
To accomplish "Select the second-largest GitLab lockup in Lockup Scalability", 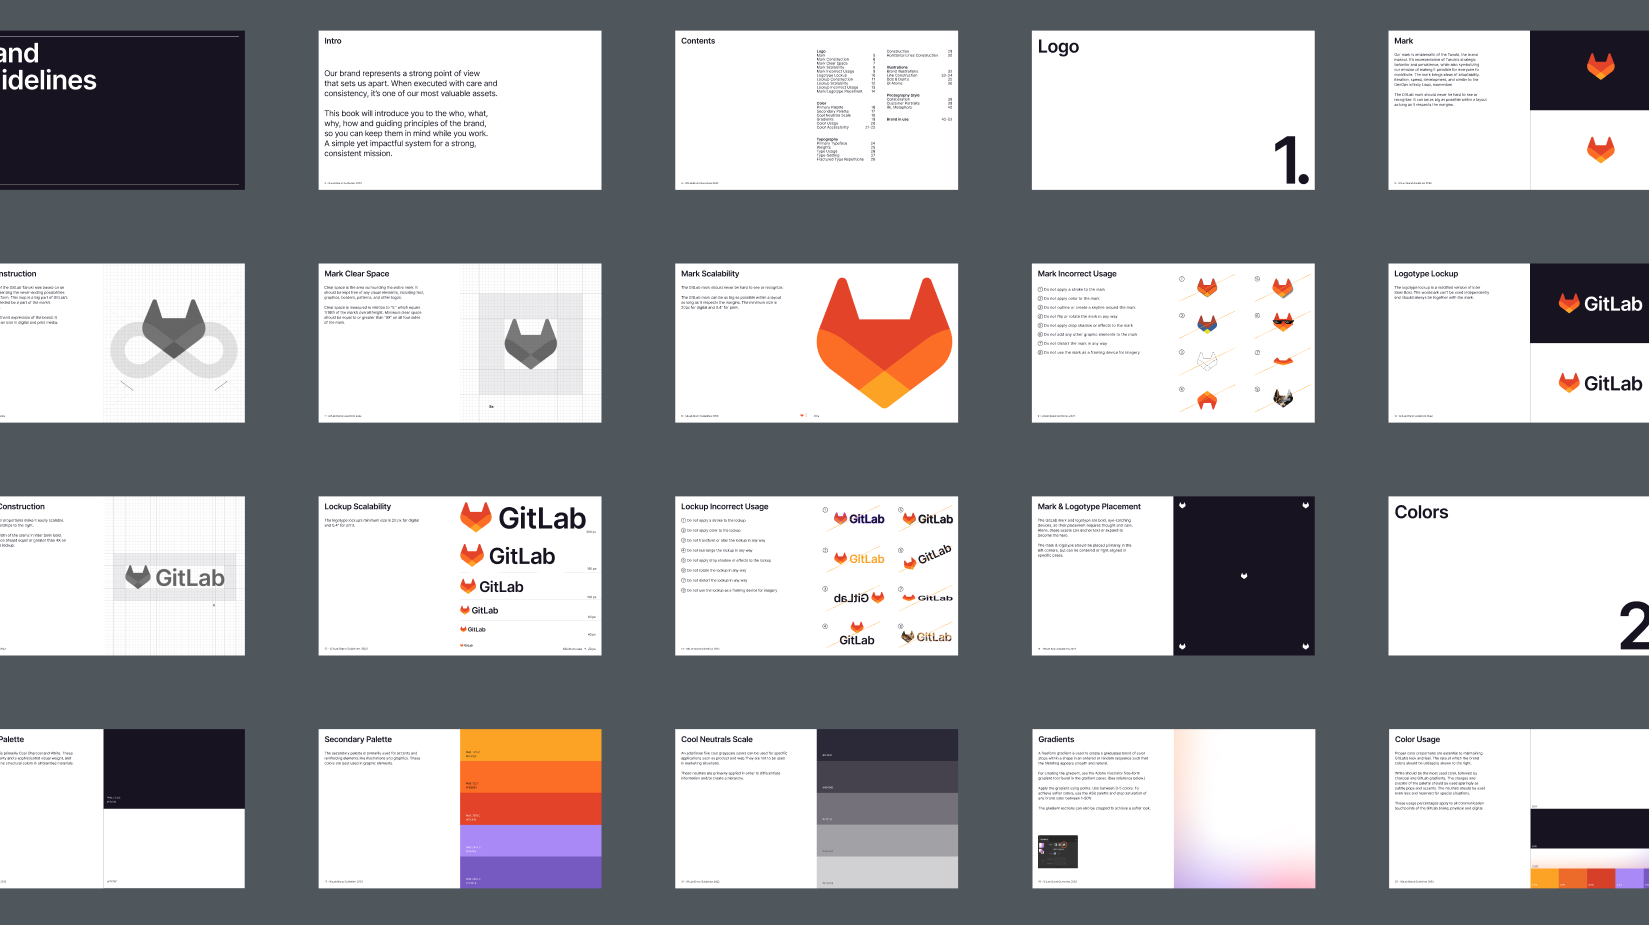I will [507, 556].
